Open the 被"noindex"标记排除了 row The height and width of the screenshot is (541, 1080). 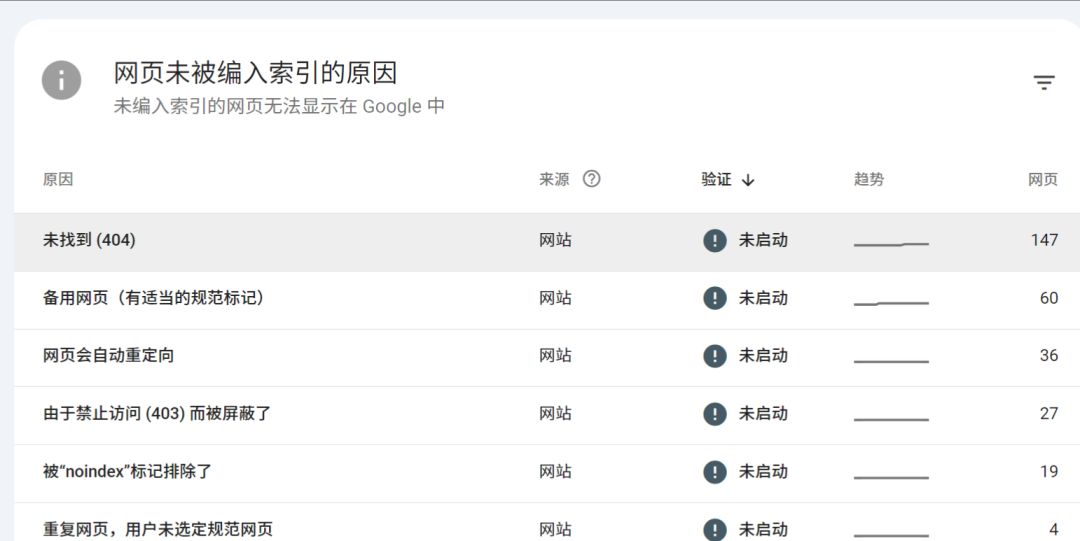(547, 473)
